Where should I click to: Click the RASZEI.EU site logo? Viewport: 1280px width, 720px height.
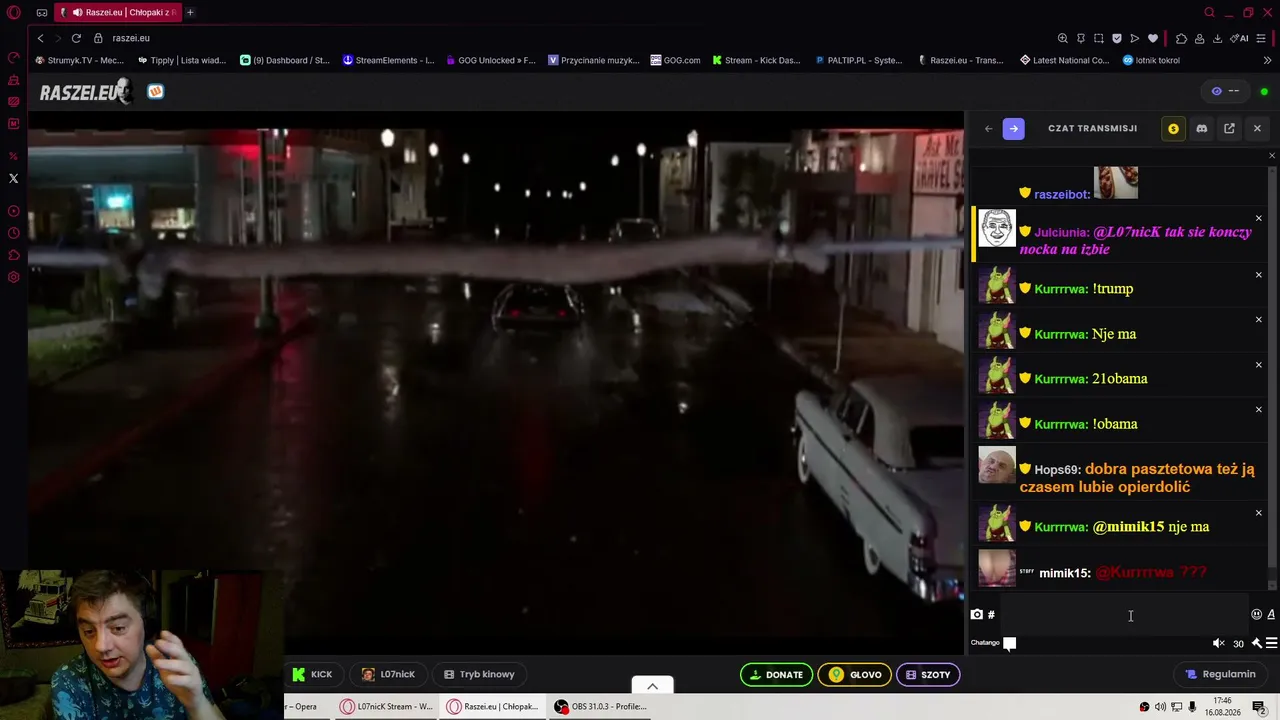click(x=84, y=92)
